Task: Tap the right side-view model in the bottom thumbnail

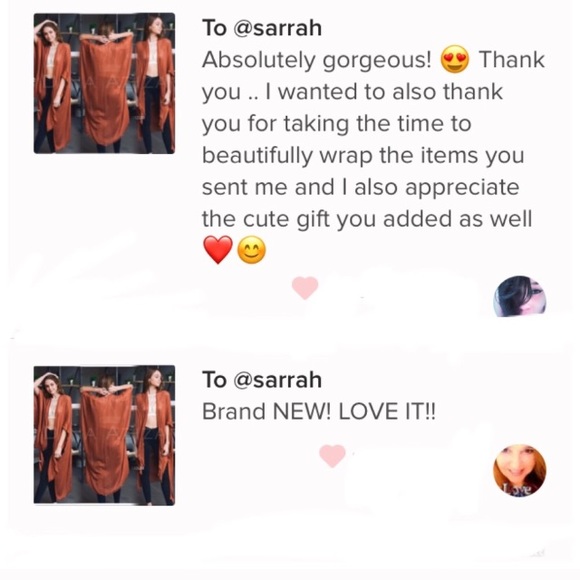Action: pos(155,435)
